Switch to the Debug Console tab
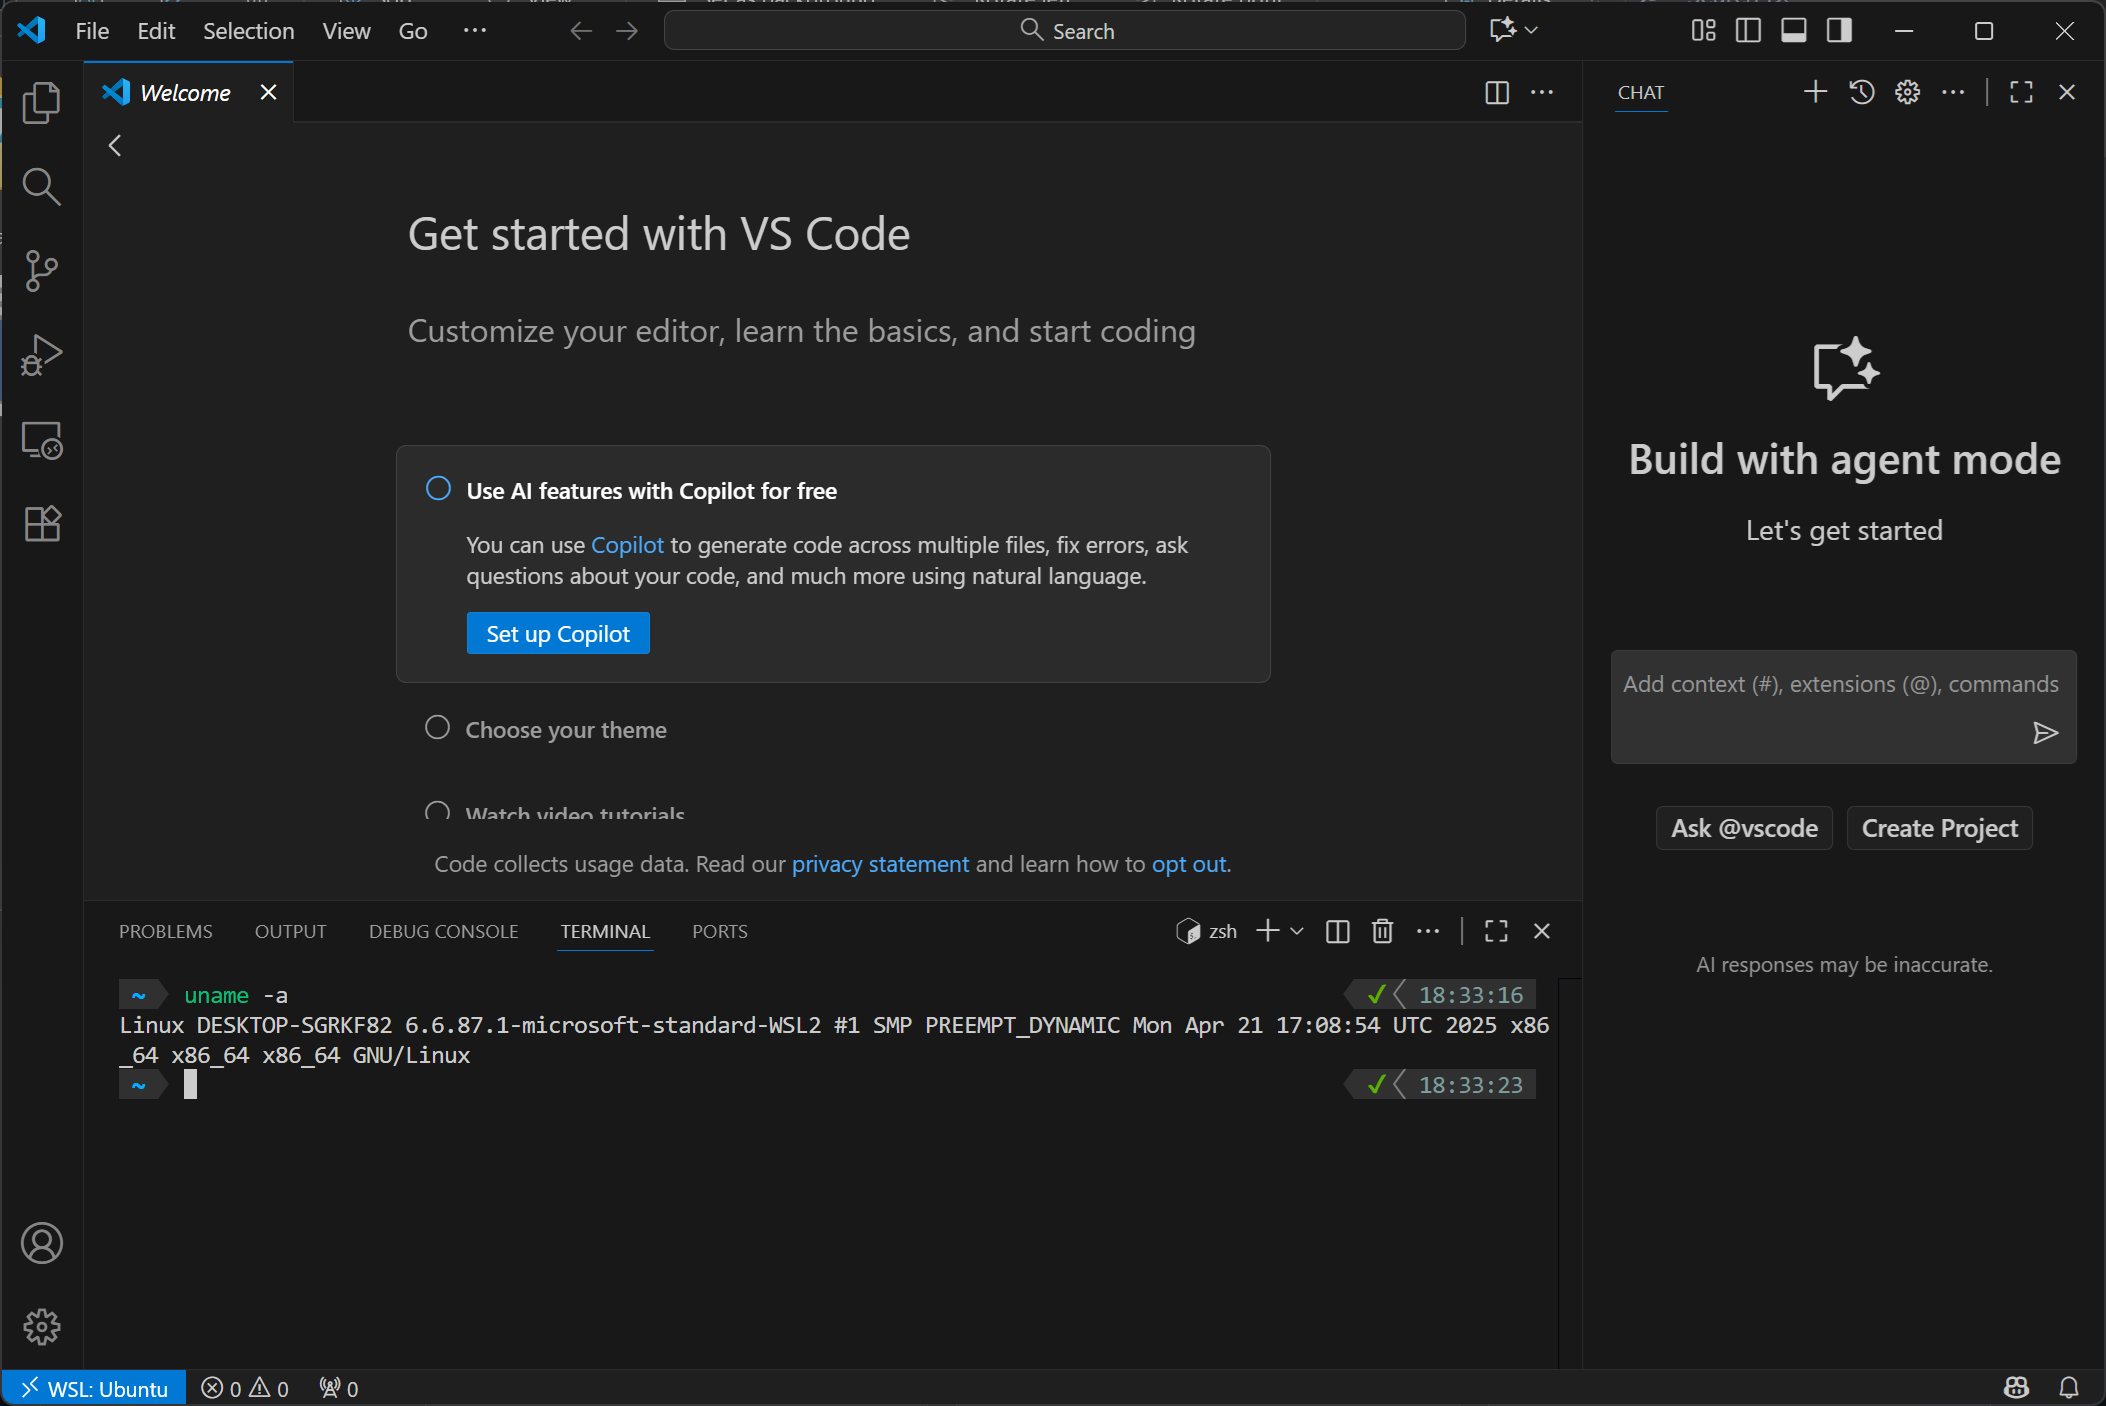Image resolution: width=2106 pixels, height=1406 pixels. (x=443, y=931)
